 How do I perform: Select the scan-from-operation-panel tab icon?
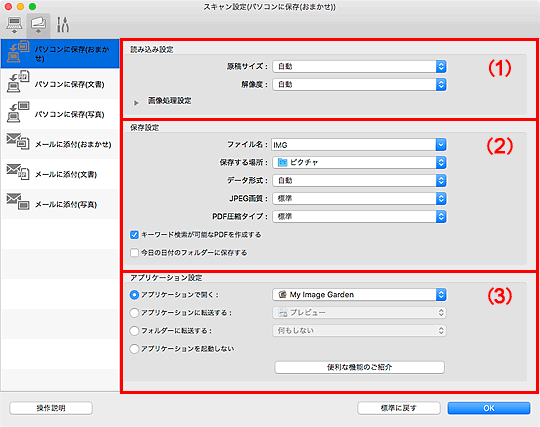[x=38, y=25]
